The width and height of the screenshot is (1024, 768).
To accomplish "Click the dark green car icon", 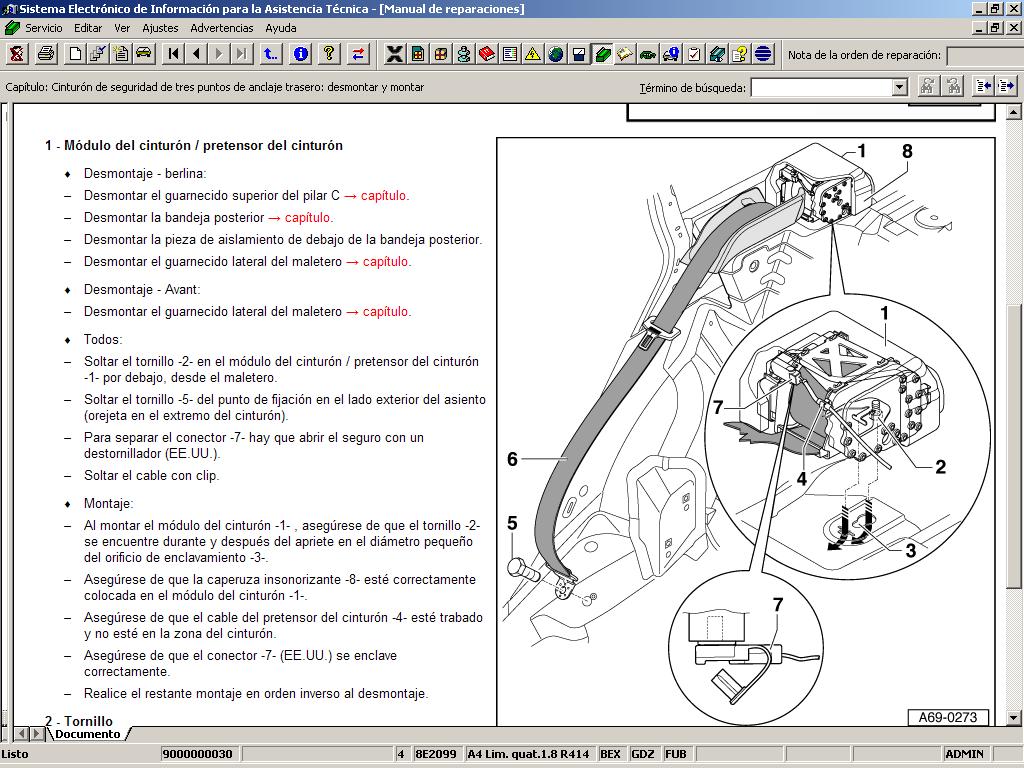I will 648,54.
